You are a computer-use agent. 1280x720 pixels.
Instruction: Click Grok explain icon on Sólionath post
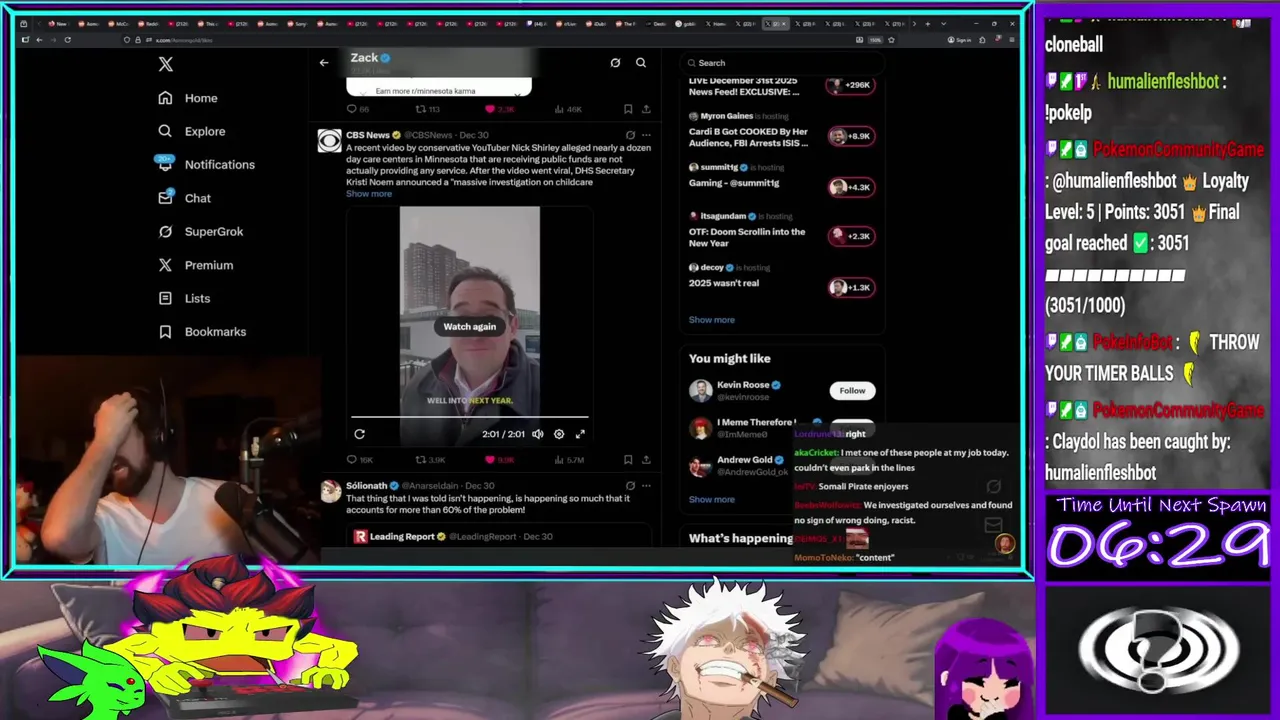pos(630,486)
